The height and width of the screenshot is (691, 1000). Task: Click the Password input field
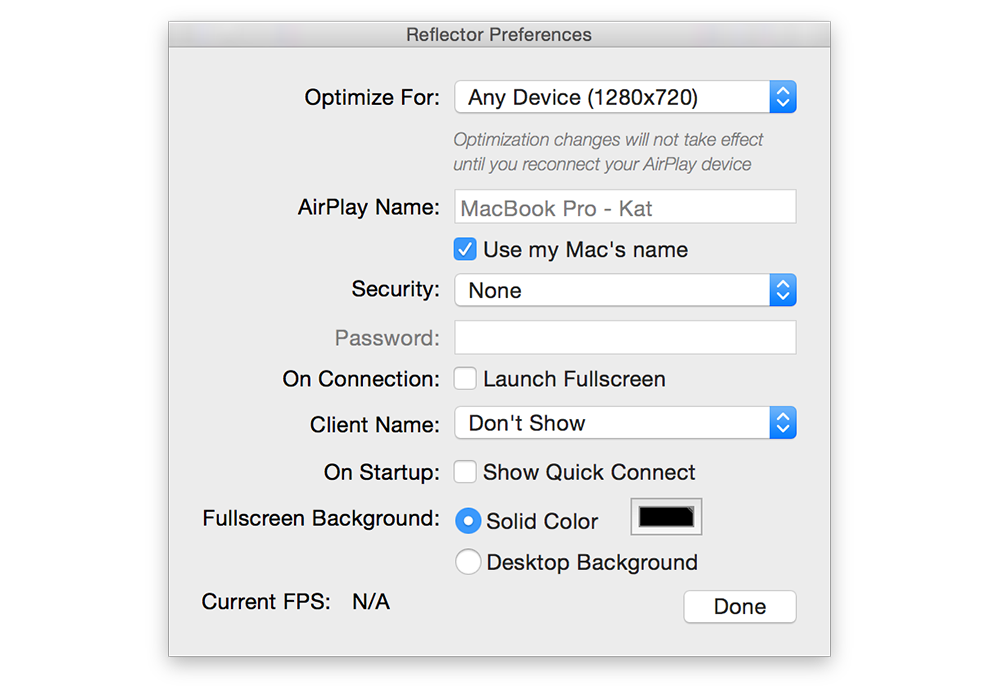coord(625,338)
